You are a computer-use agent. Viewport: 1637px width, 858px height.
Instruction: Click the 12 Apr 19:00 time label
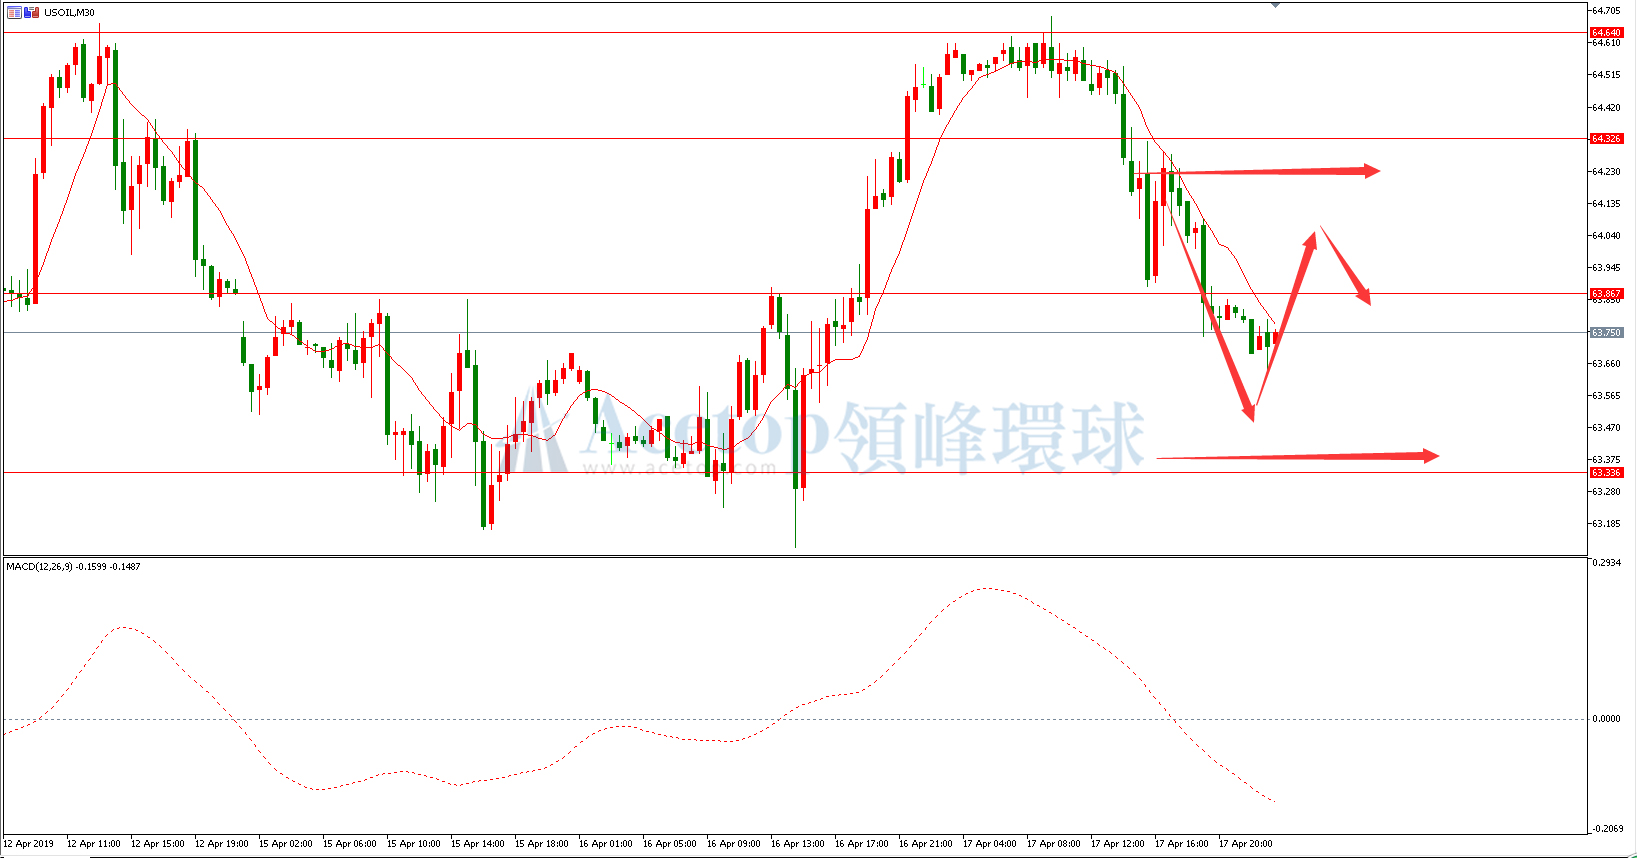tap(222, 843)
